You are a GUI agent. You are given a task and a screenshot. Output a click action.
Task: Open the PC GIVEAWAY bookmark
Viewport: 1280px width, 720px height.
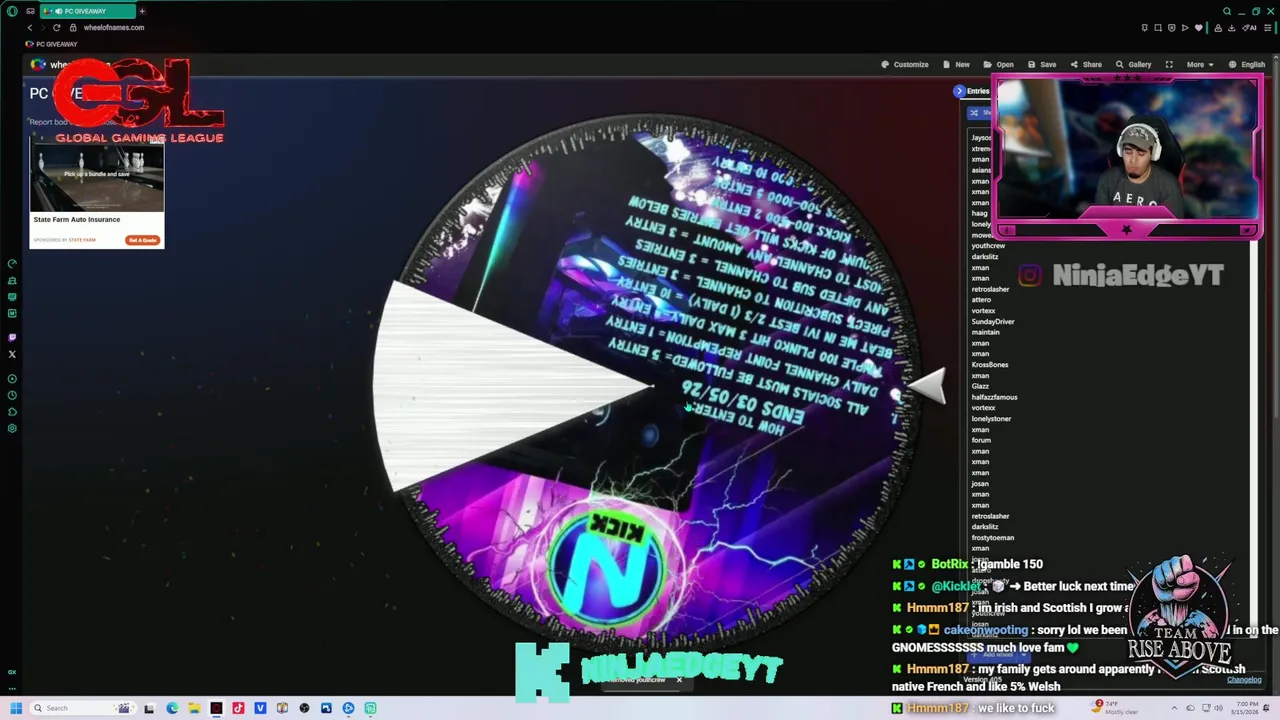(52, 44)
